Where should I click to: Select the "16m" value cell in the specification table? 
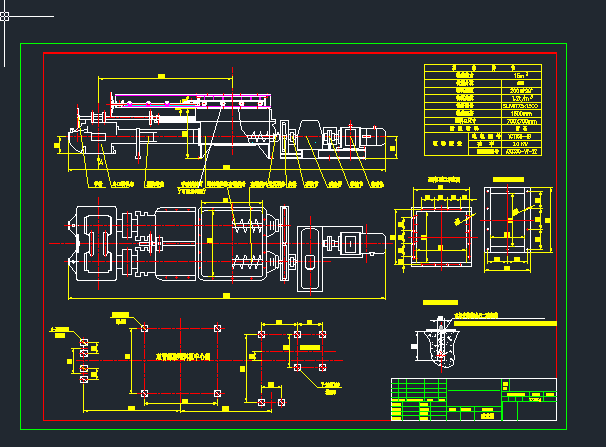521,76
